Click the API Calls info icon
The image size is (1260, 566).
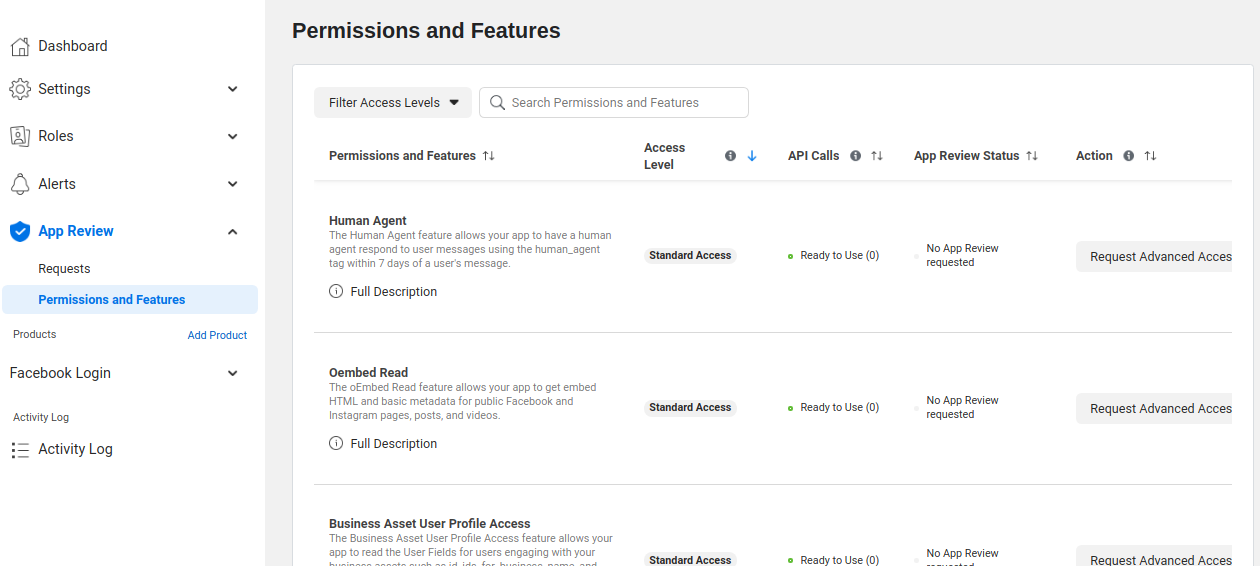click(855, 156)
